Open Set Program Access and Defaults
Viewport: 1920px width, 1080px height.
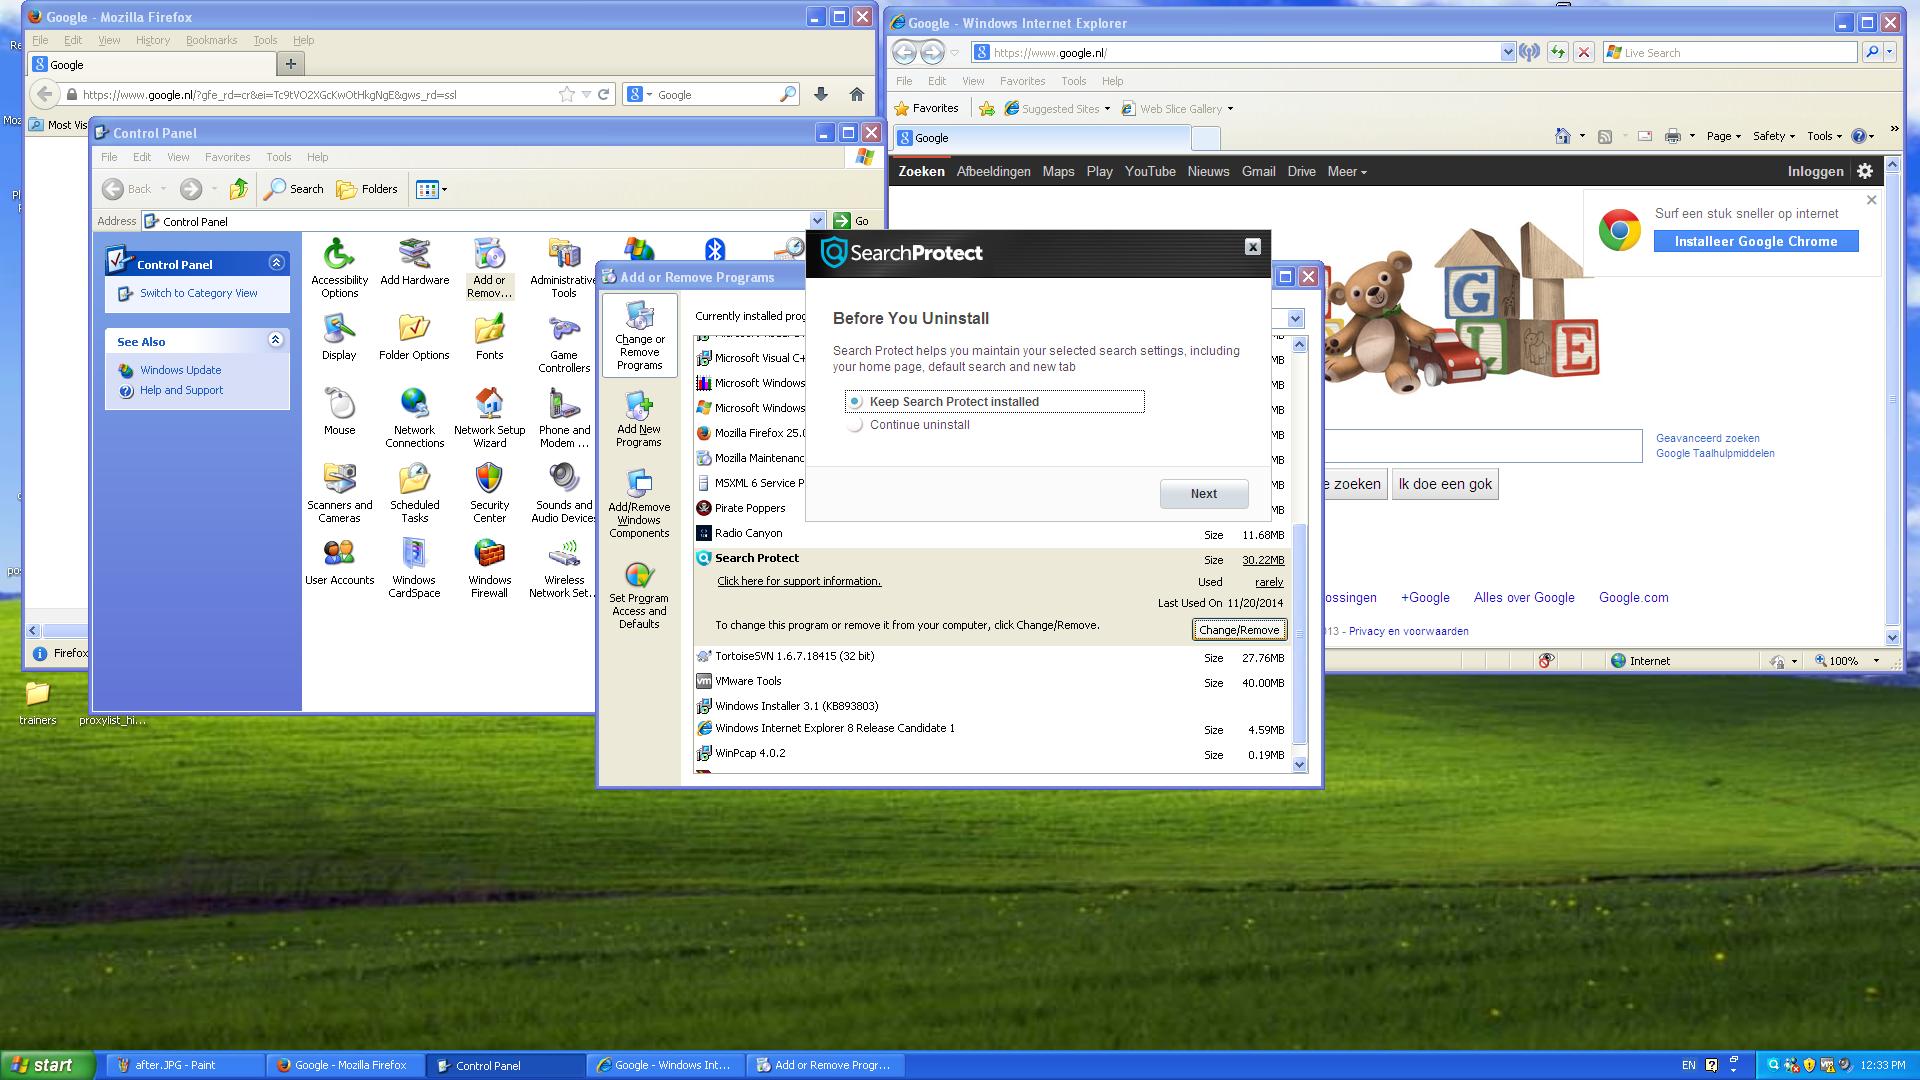pyautogui.click(x=639, y=594)
